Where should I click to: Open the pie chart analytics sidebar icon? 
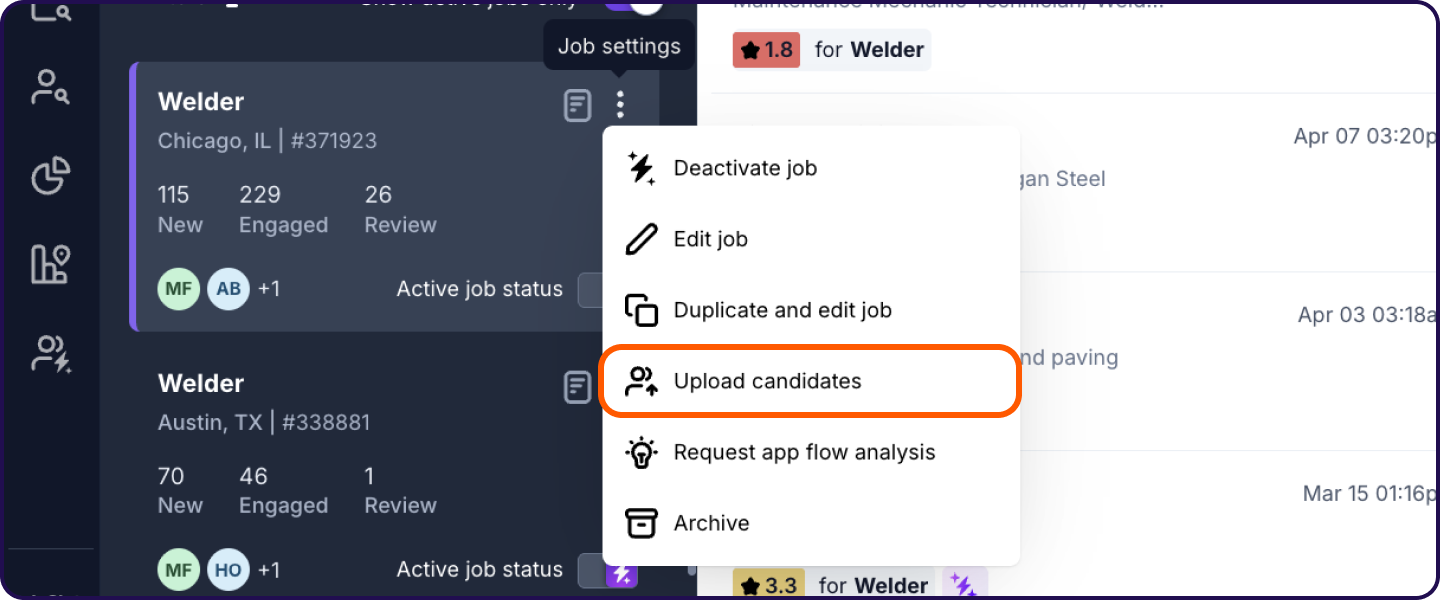tap(48, 176)
